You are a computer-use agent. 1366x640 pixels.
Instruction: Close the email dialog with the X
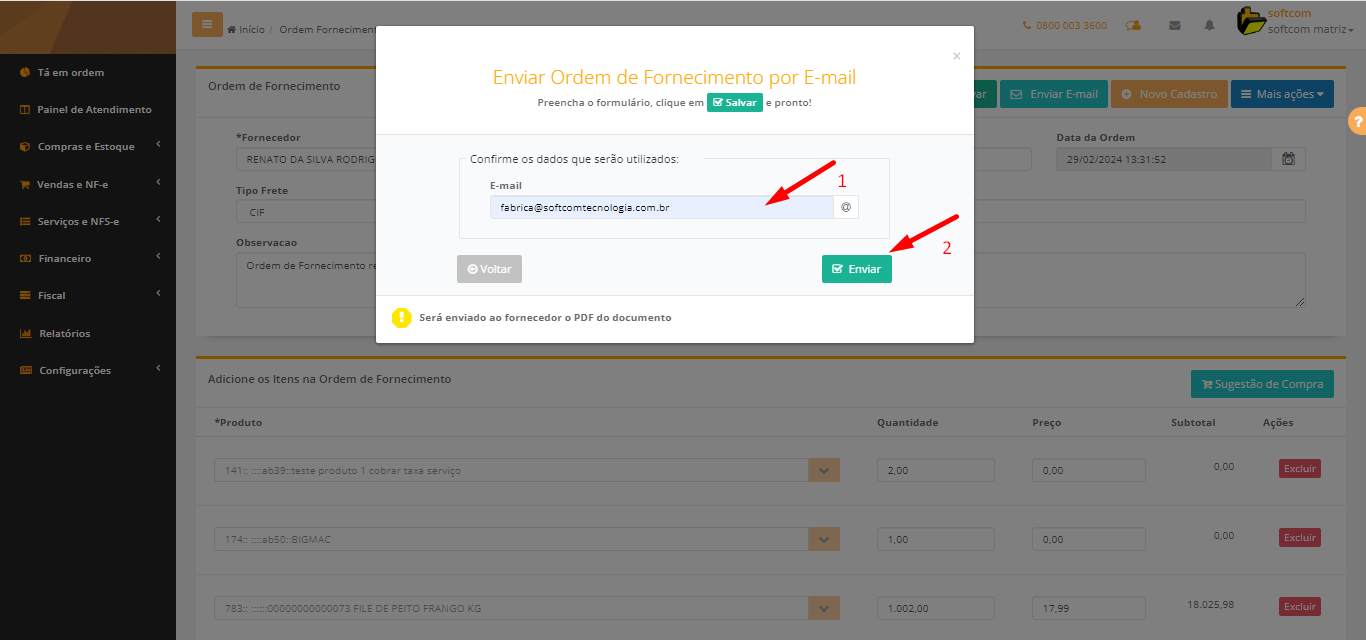pyautogui.click(x=956, y=56)
